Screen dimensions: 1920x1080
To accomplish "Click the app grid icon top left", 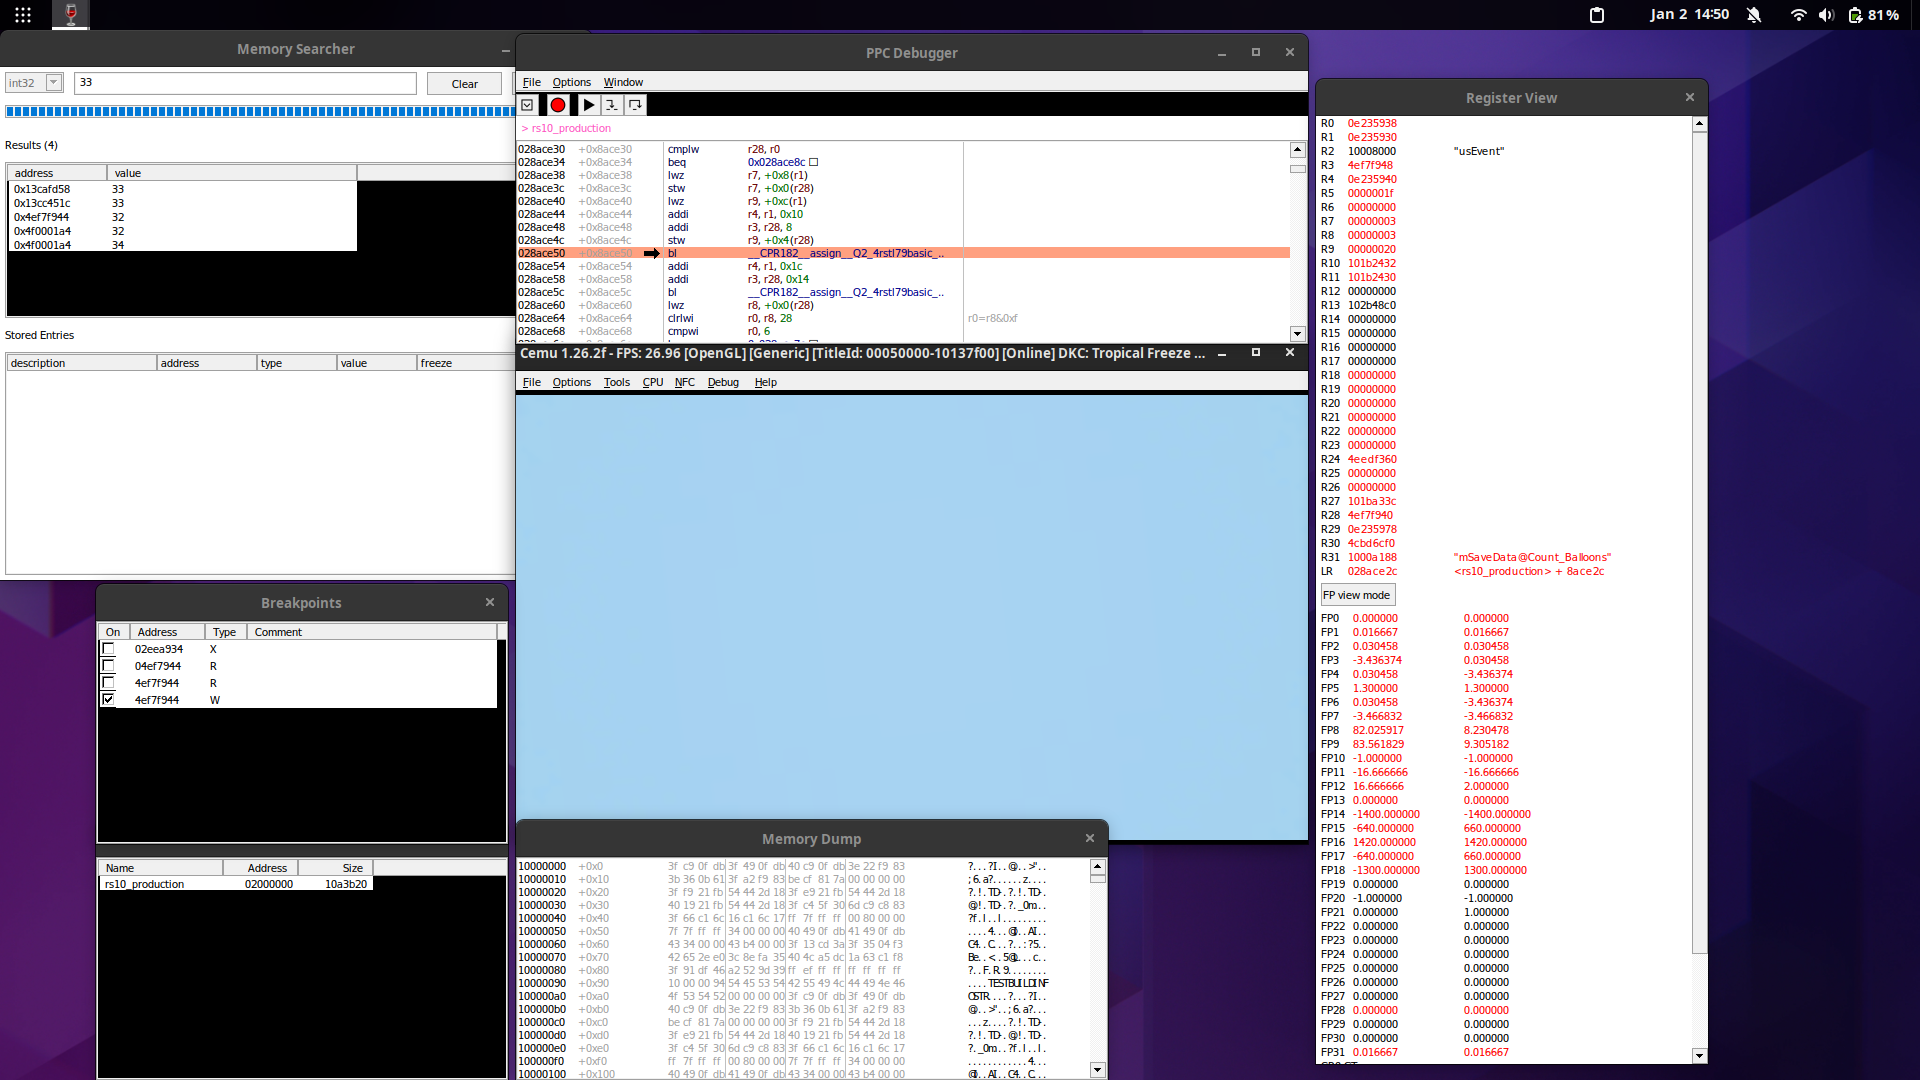I will [22, 15].
